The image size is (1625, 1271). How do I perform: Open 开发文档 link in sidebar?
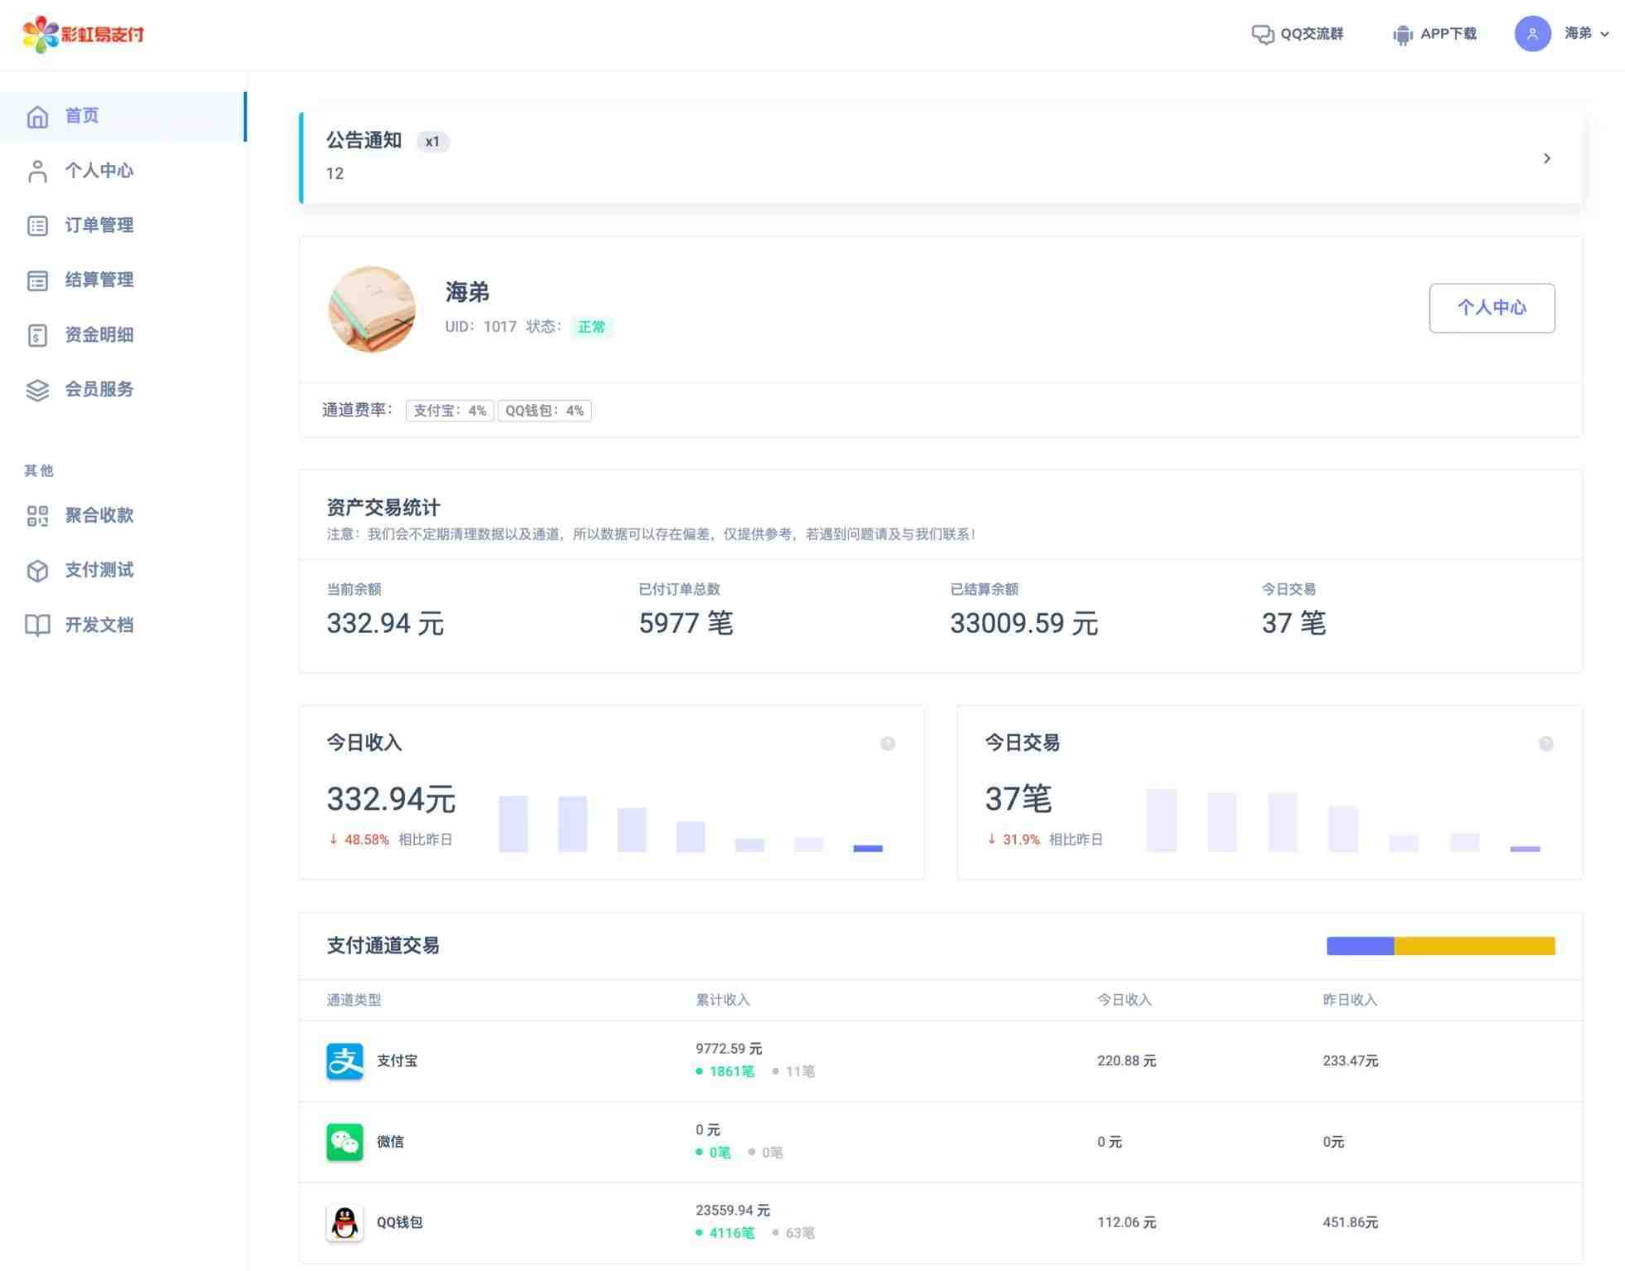pyautogui.click(x=99, y=625)
